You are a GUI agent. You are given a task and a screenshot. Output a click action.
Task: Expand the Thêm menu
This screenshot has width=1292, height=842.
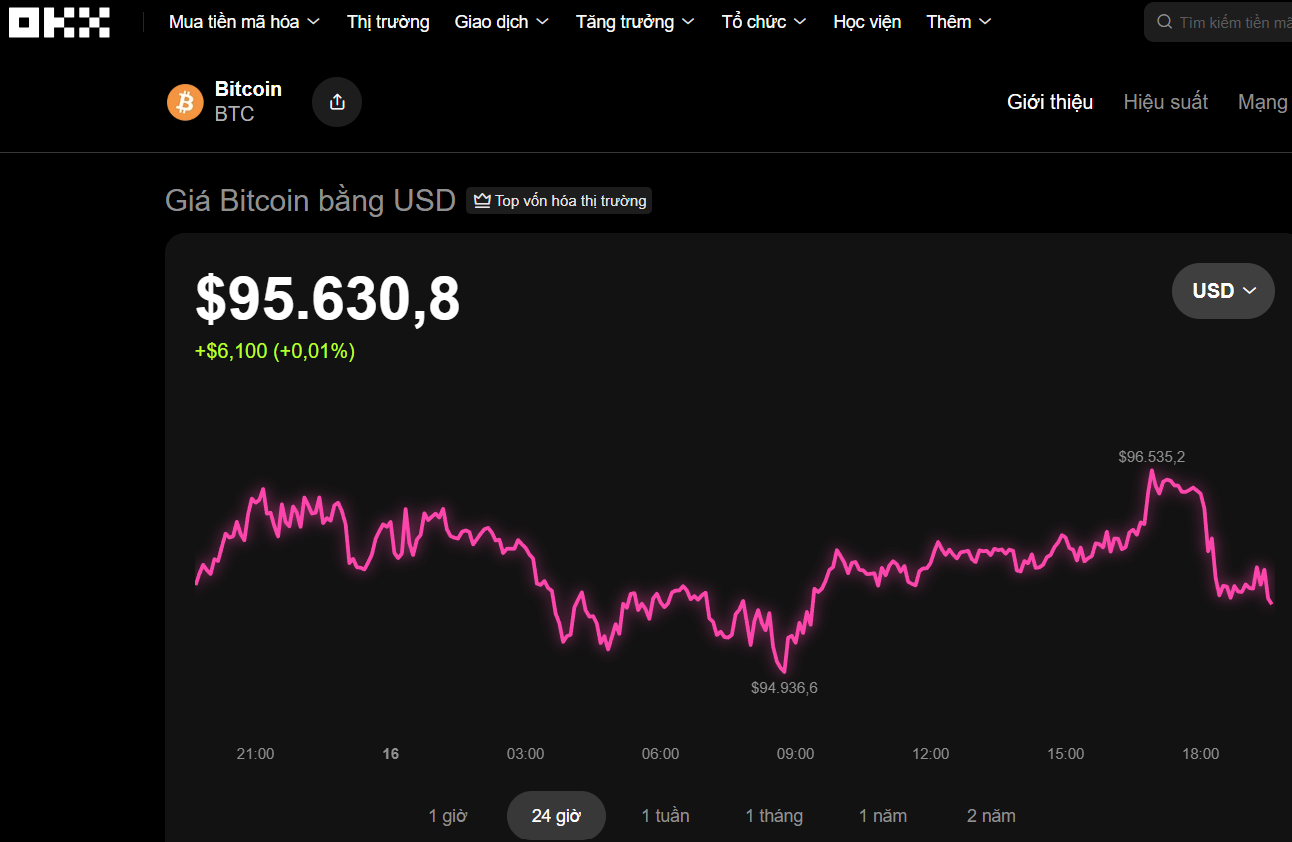pos(958,22)
